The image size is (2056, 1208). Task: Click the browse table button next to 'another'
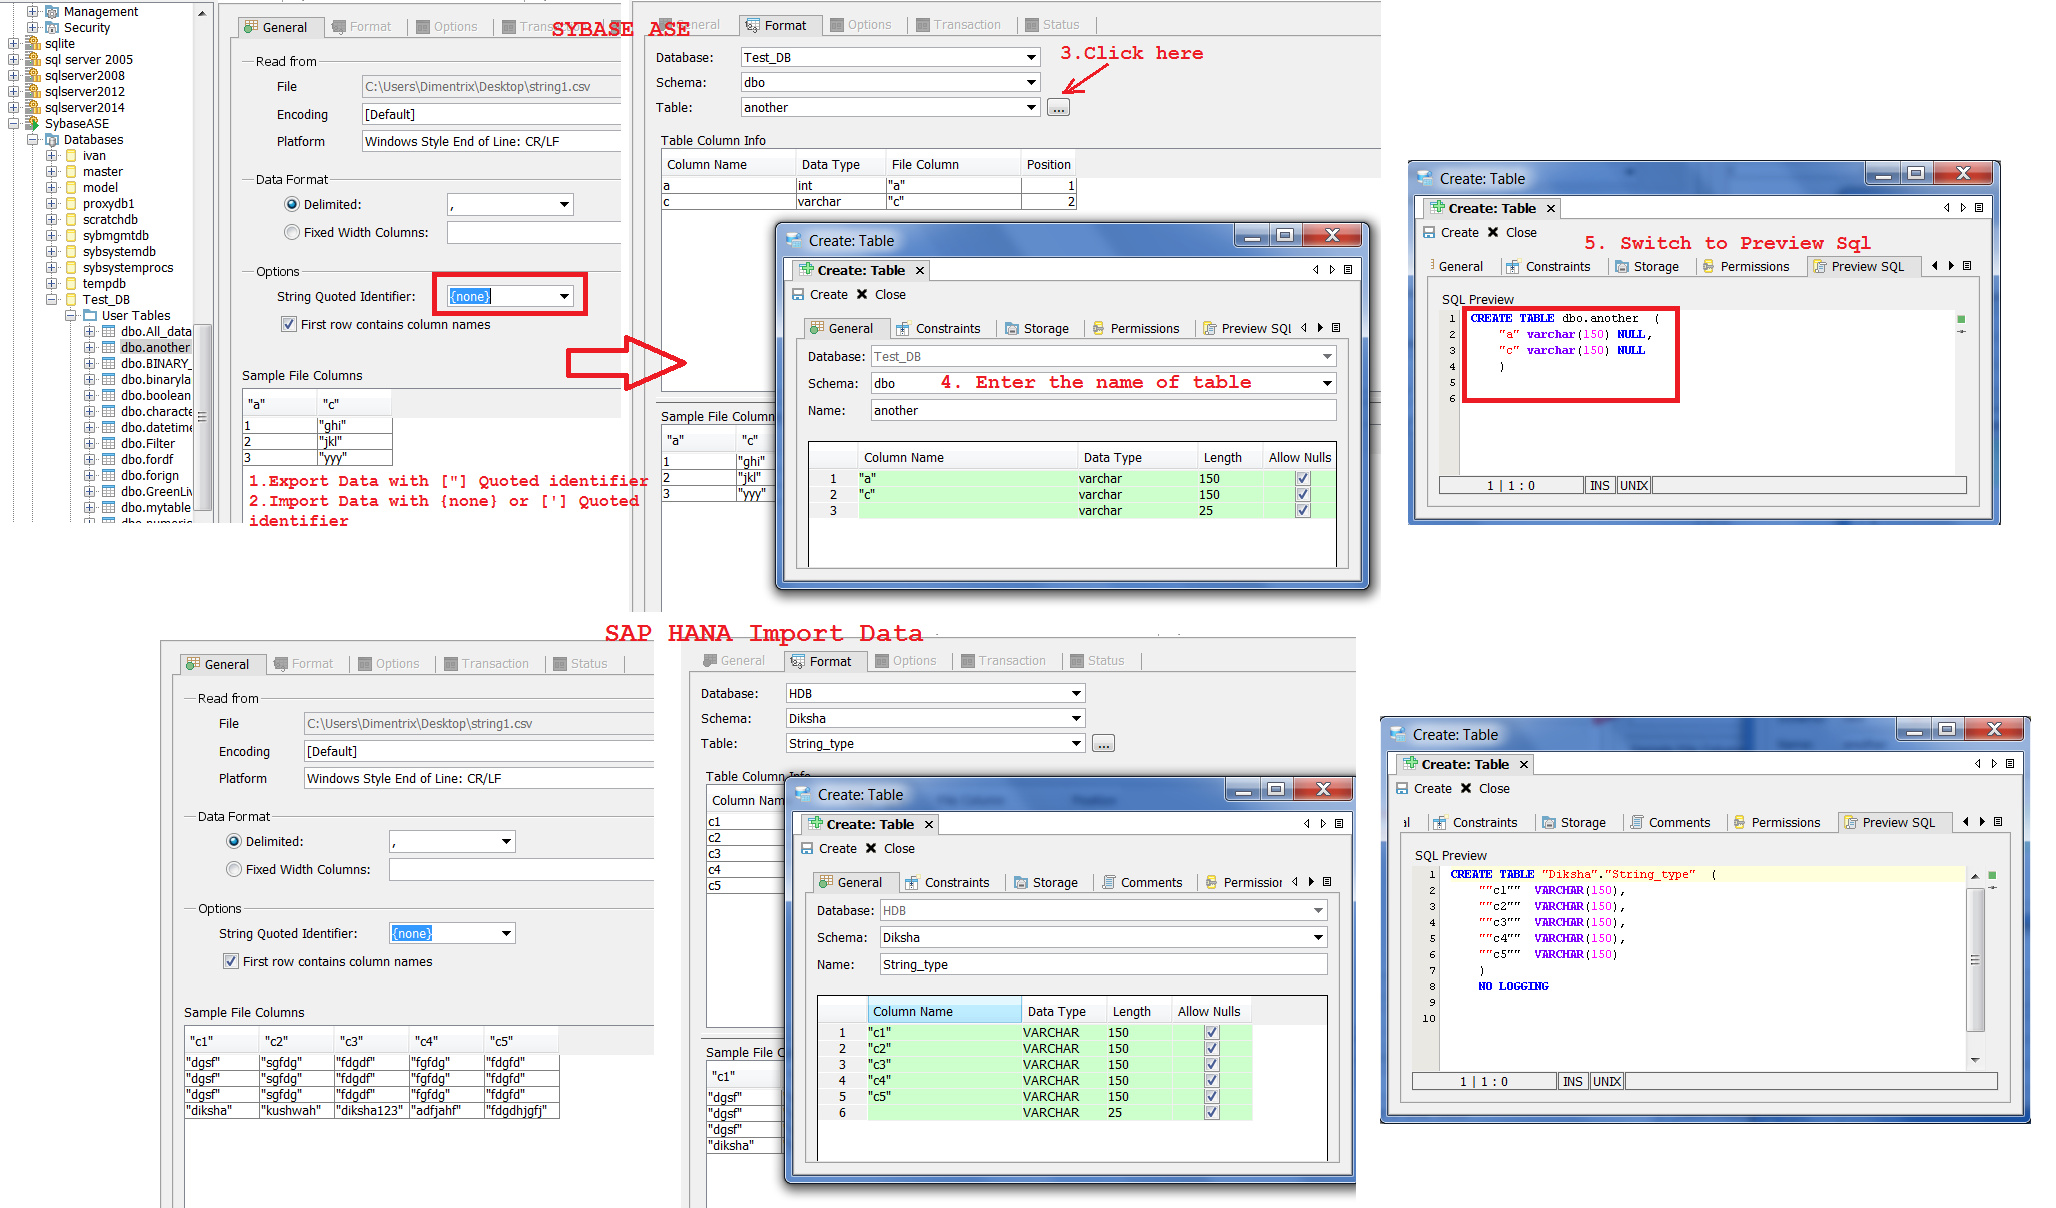(x=1058, y=108)
